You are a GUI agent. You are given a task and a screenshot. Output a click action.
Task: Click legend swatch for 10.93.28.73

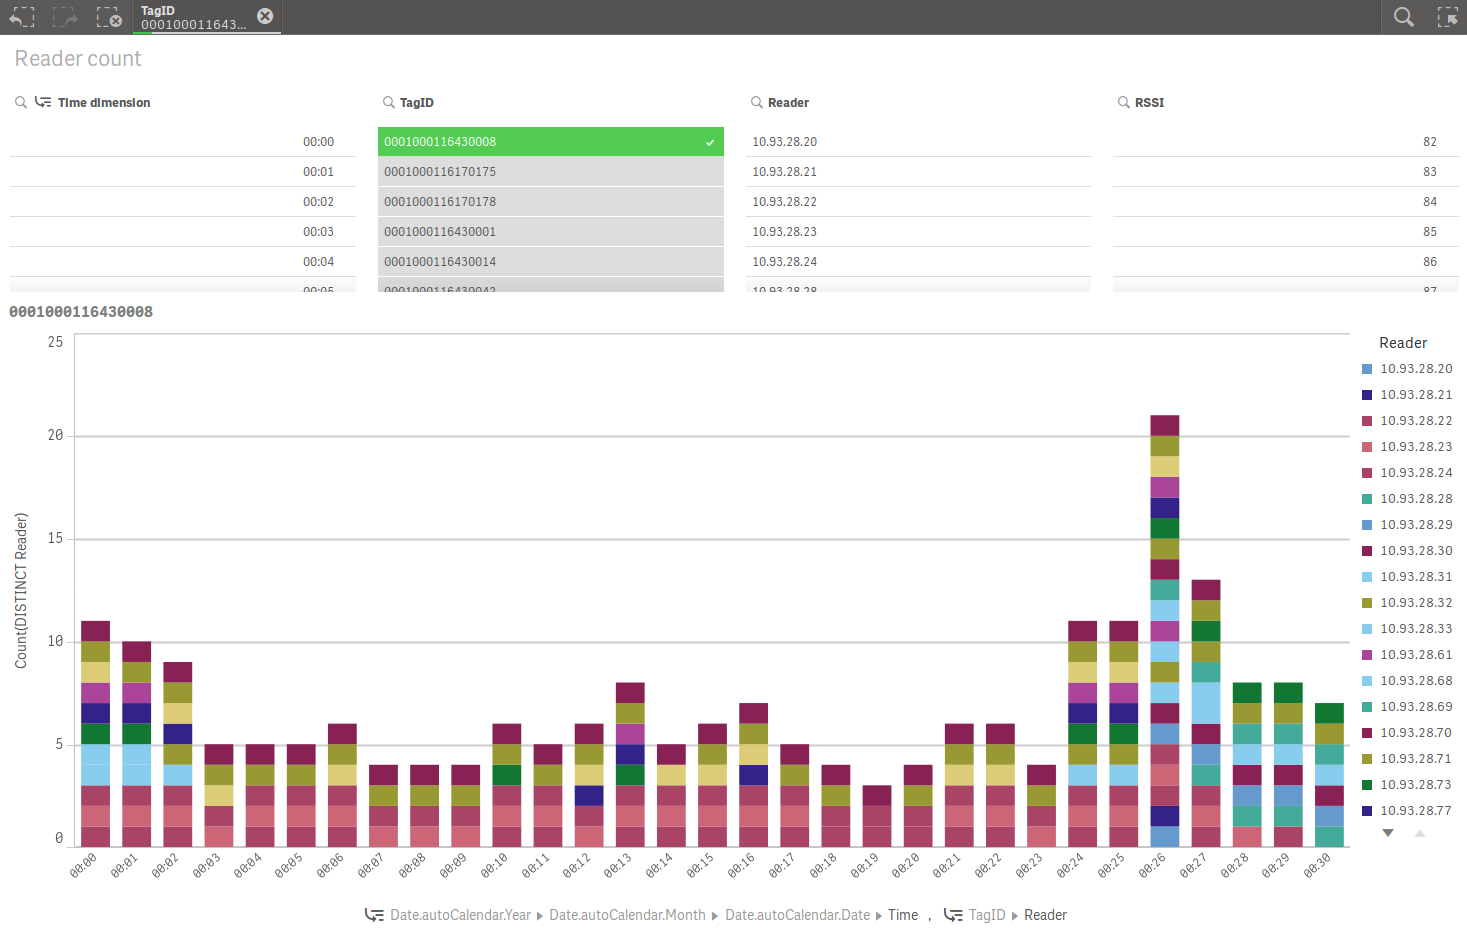click(1367, 785)
